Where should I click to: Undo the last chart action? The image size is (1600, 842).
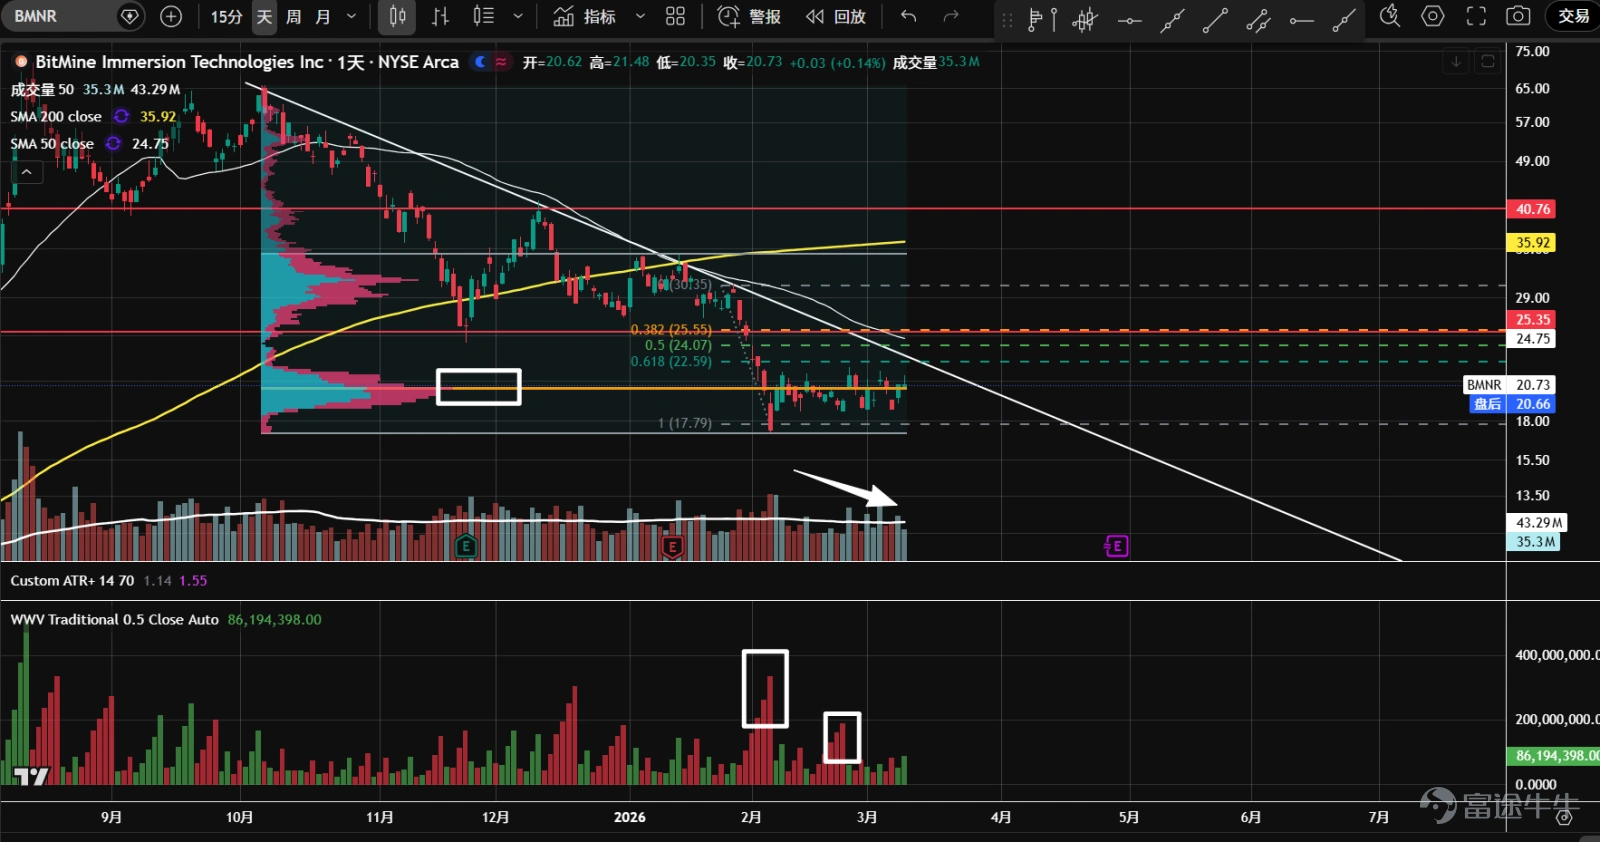(x=908, y=16)
